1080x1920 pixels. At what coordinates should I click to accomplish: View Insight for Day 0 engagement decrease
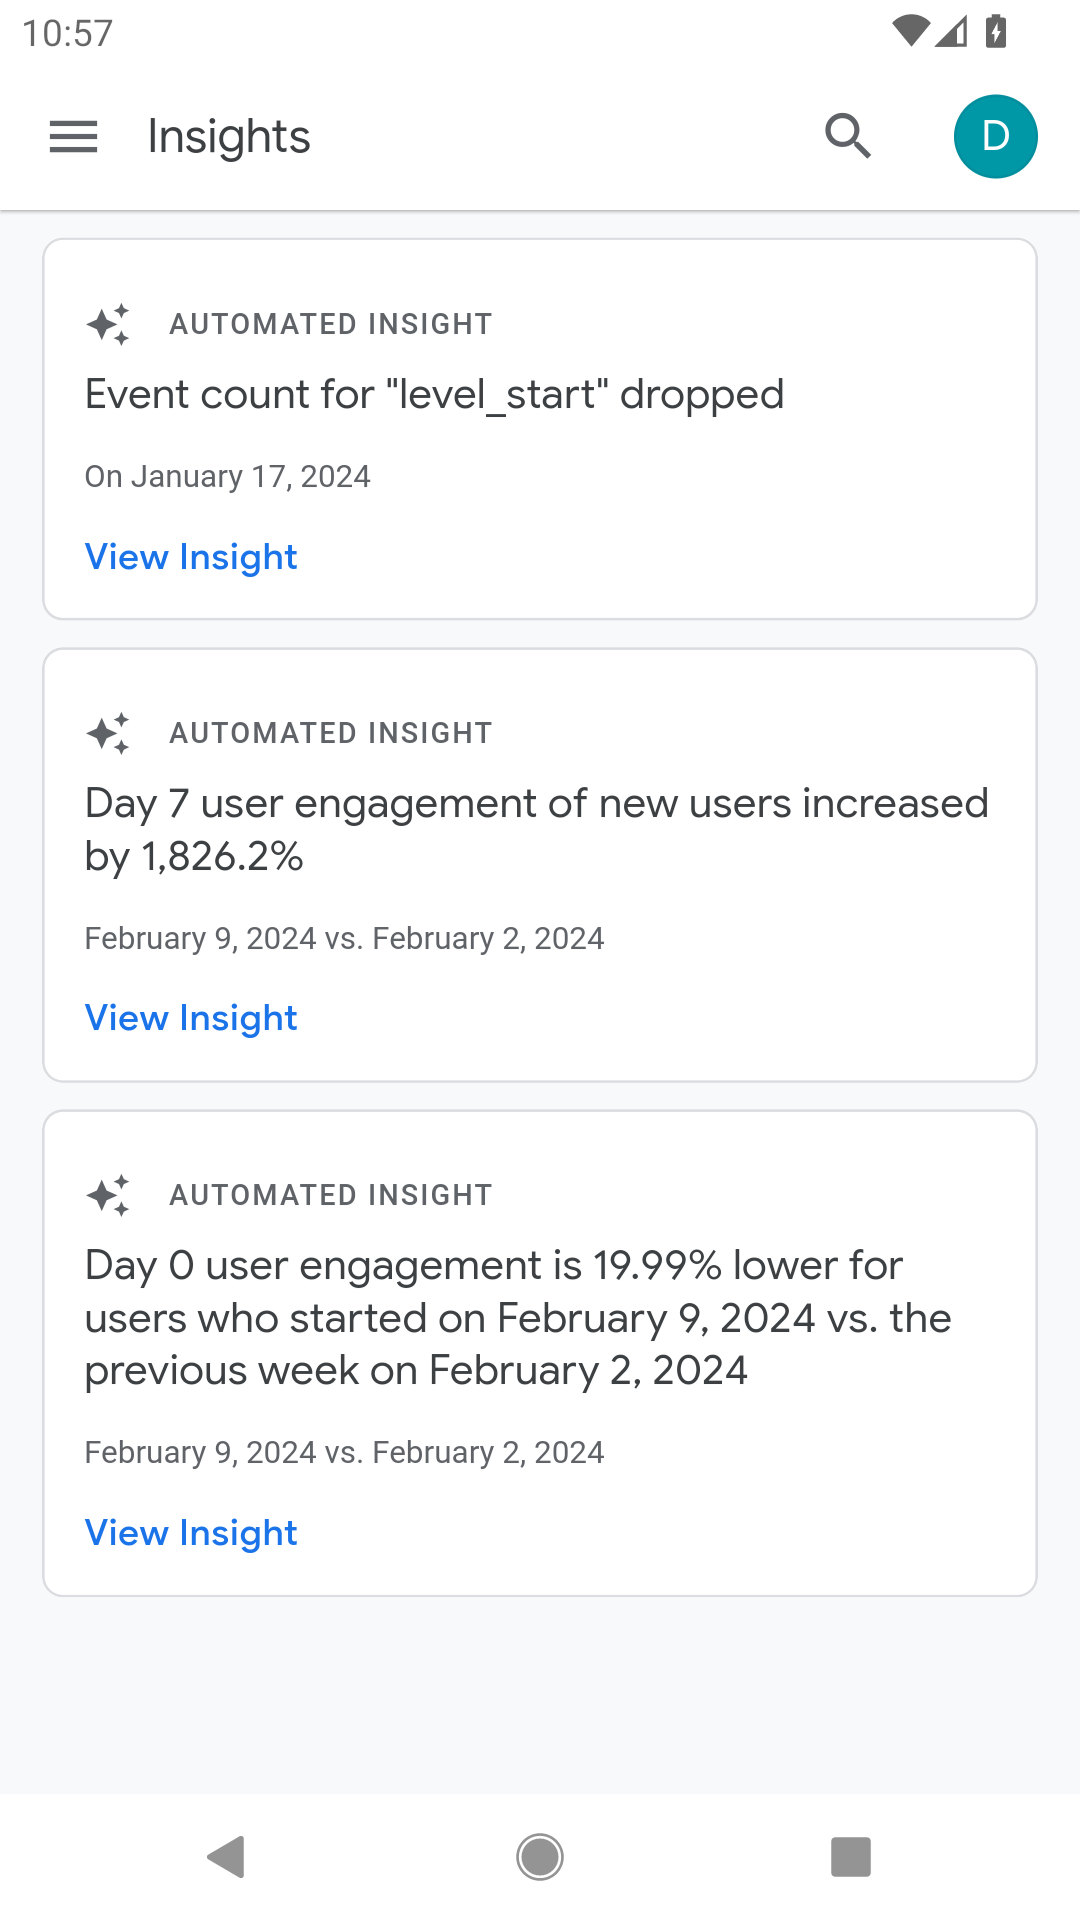pyautogui.click(x=191, y=1532)
